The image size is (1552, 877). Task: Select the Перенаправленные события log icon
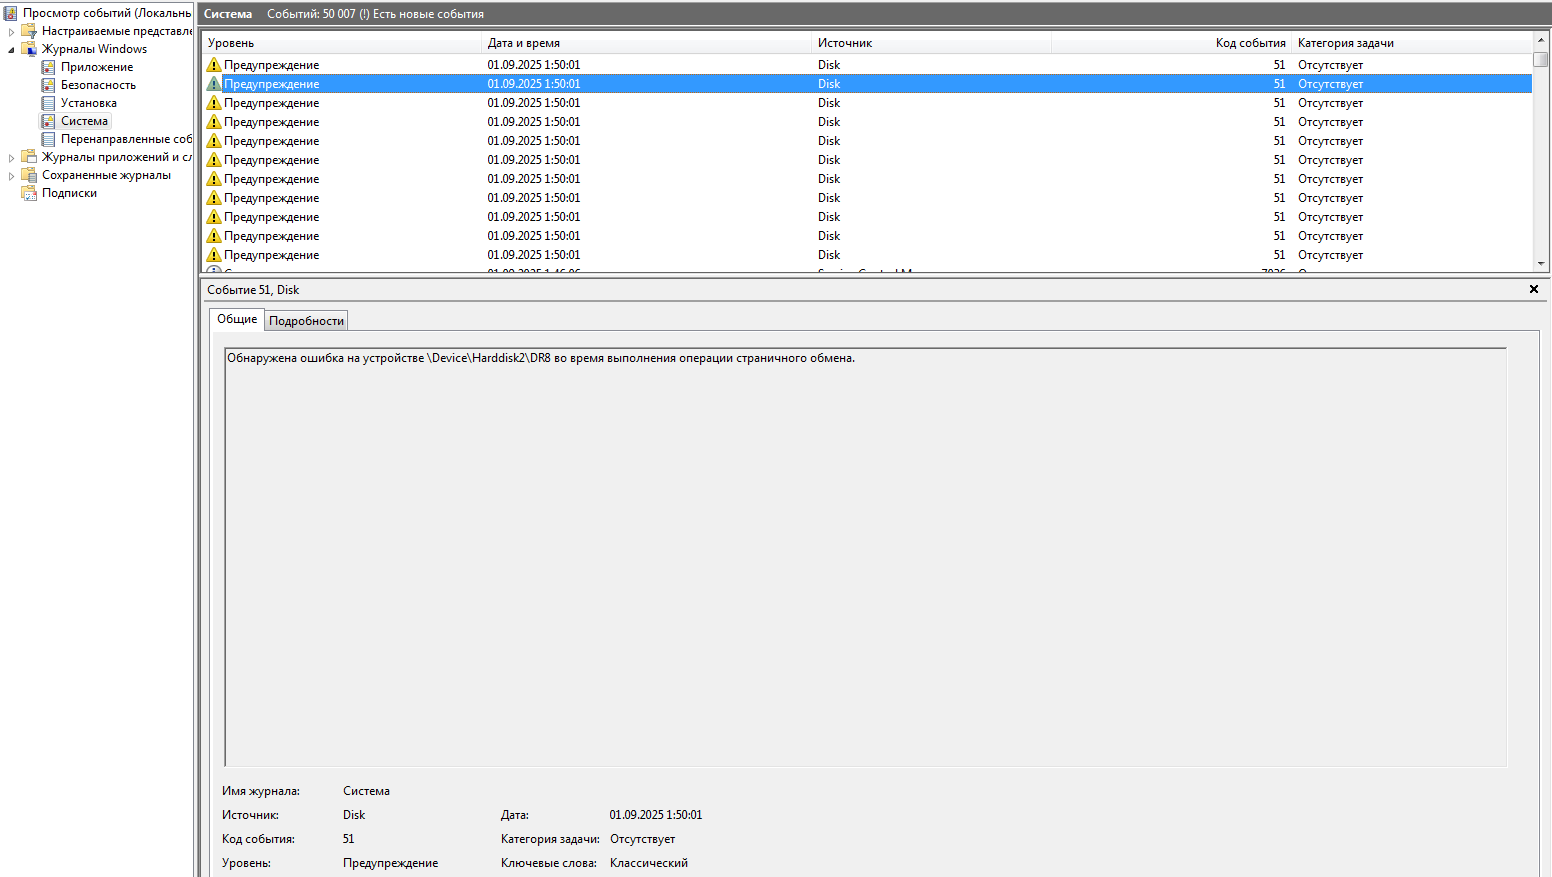(x=48, y=139)
